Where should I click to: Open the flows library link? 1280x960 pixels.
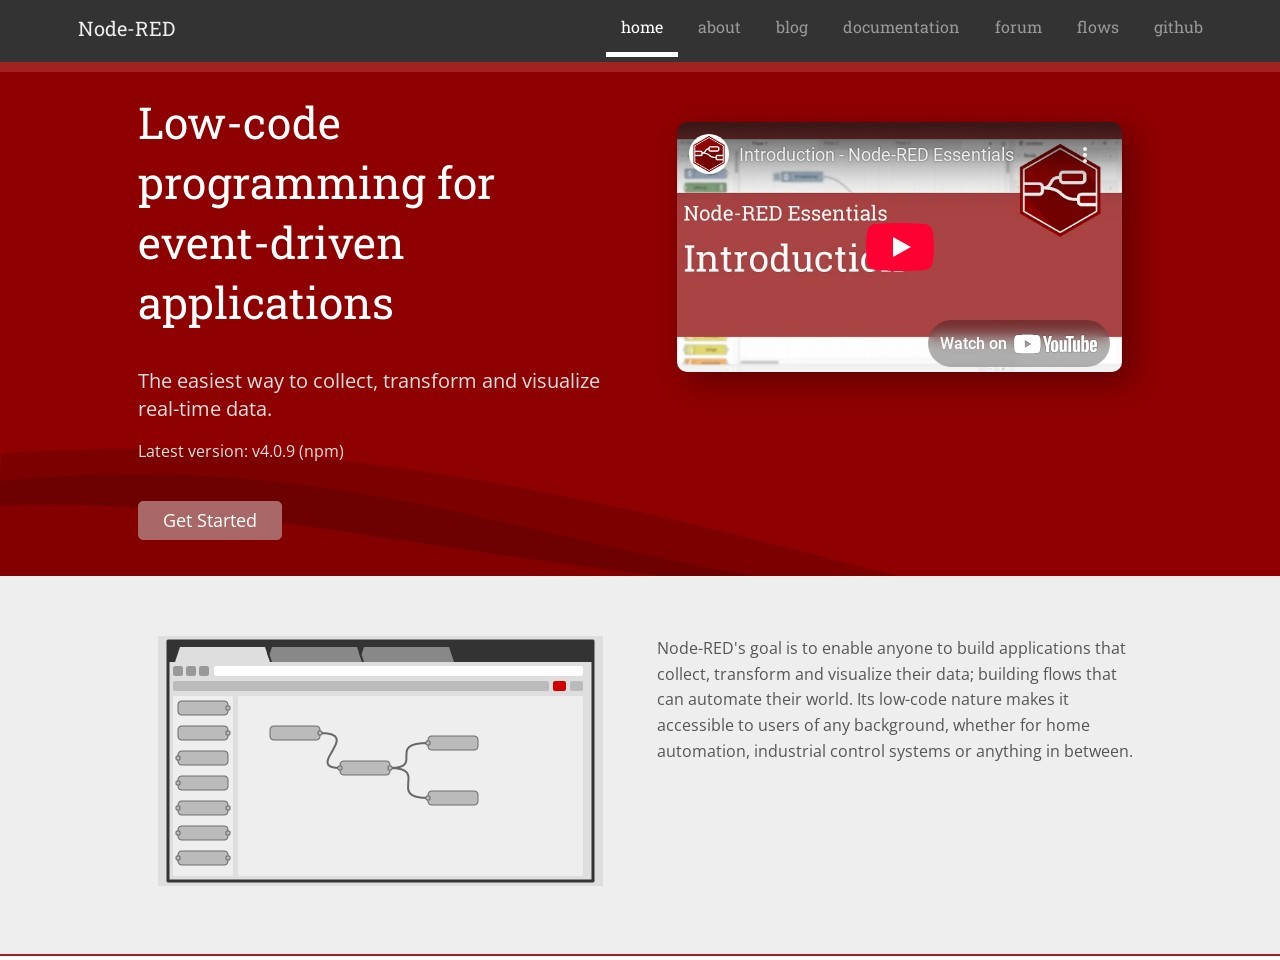click(x=1098, y=28)
